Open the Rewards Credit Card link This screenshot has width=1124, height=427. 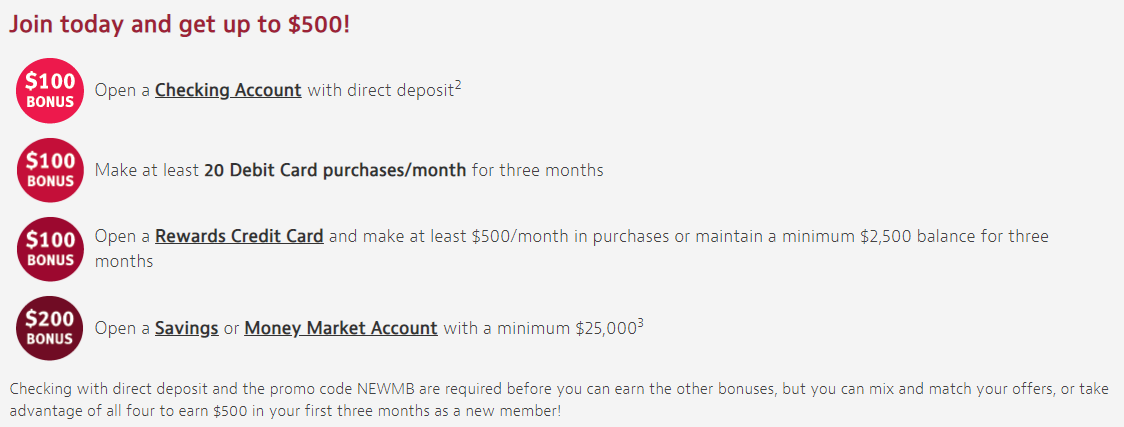coord(239,236)
